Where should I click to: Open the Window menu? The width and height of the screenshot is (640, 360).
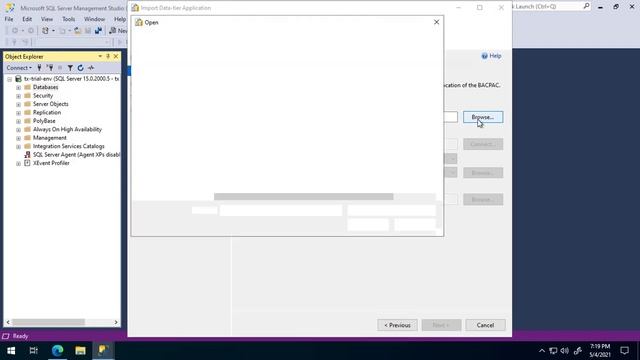[x=94, y=19]
